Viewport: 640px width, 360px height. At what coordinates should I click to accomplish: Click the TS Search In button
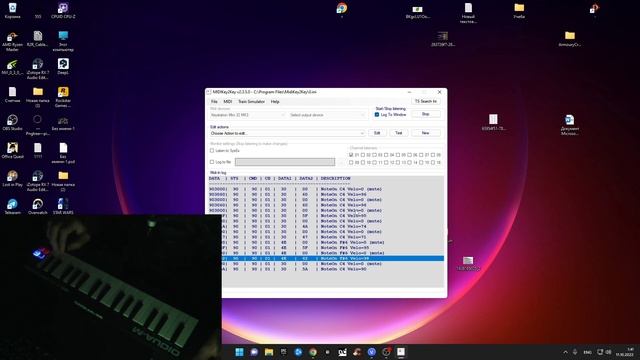[426, 101]
